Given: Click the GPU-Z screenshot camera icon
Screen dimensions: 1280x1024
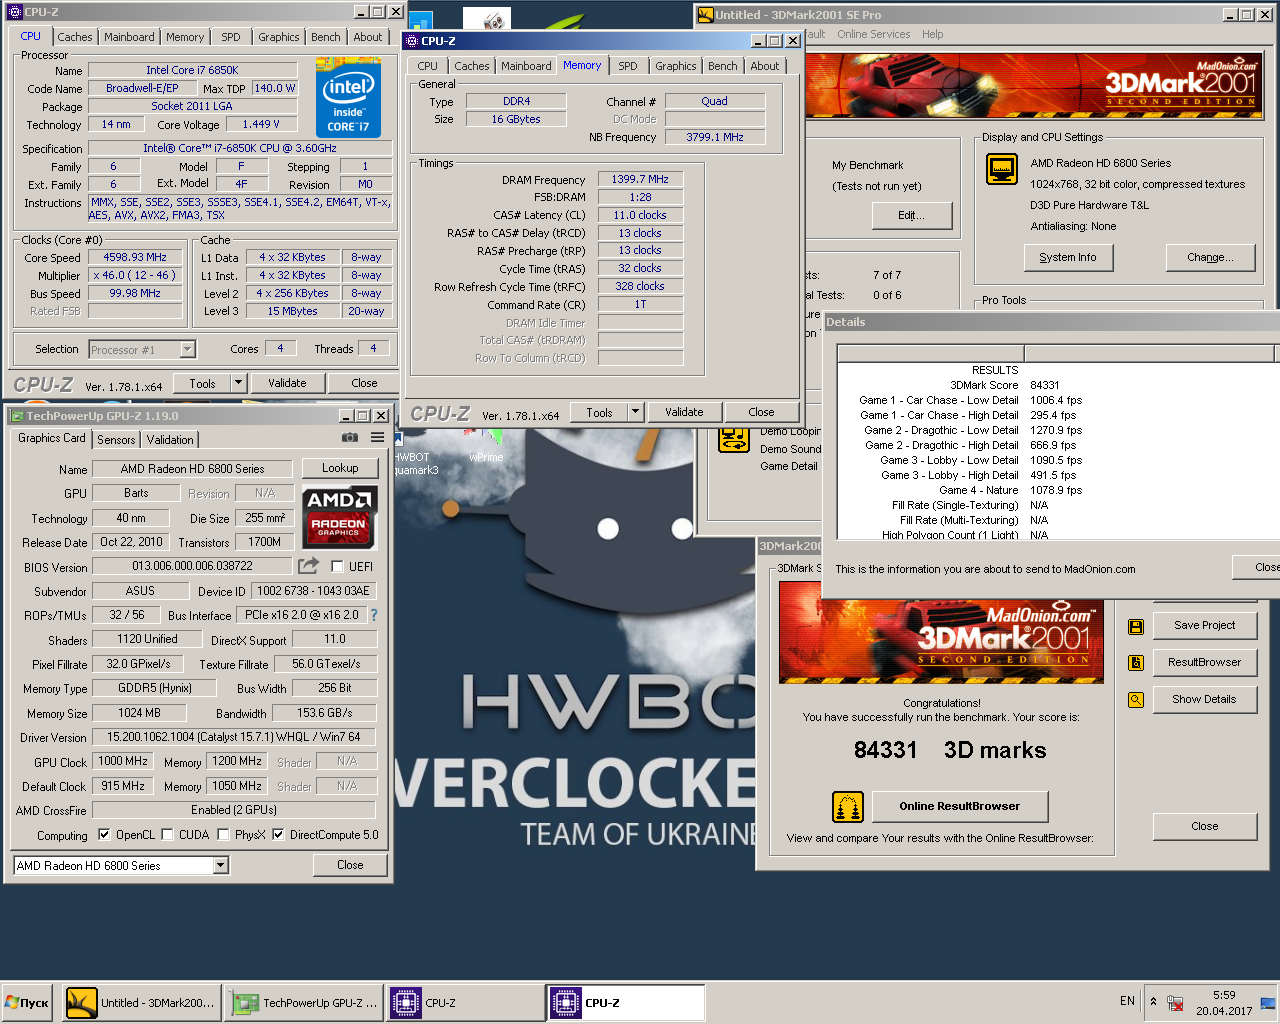Looking at the screenshot, I should tap(350, 438).
